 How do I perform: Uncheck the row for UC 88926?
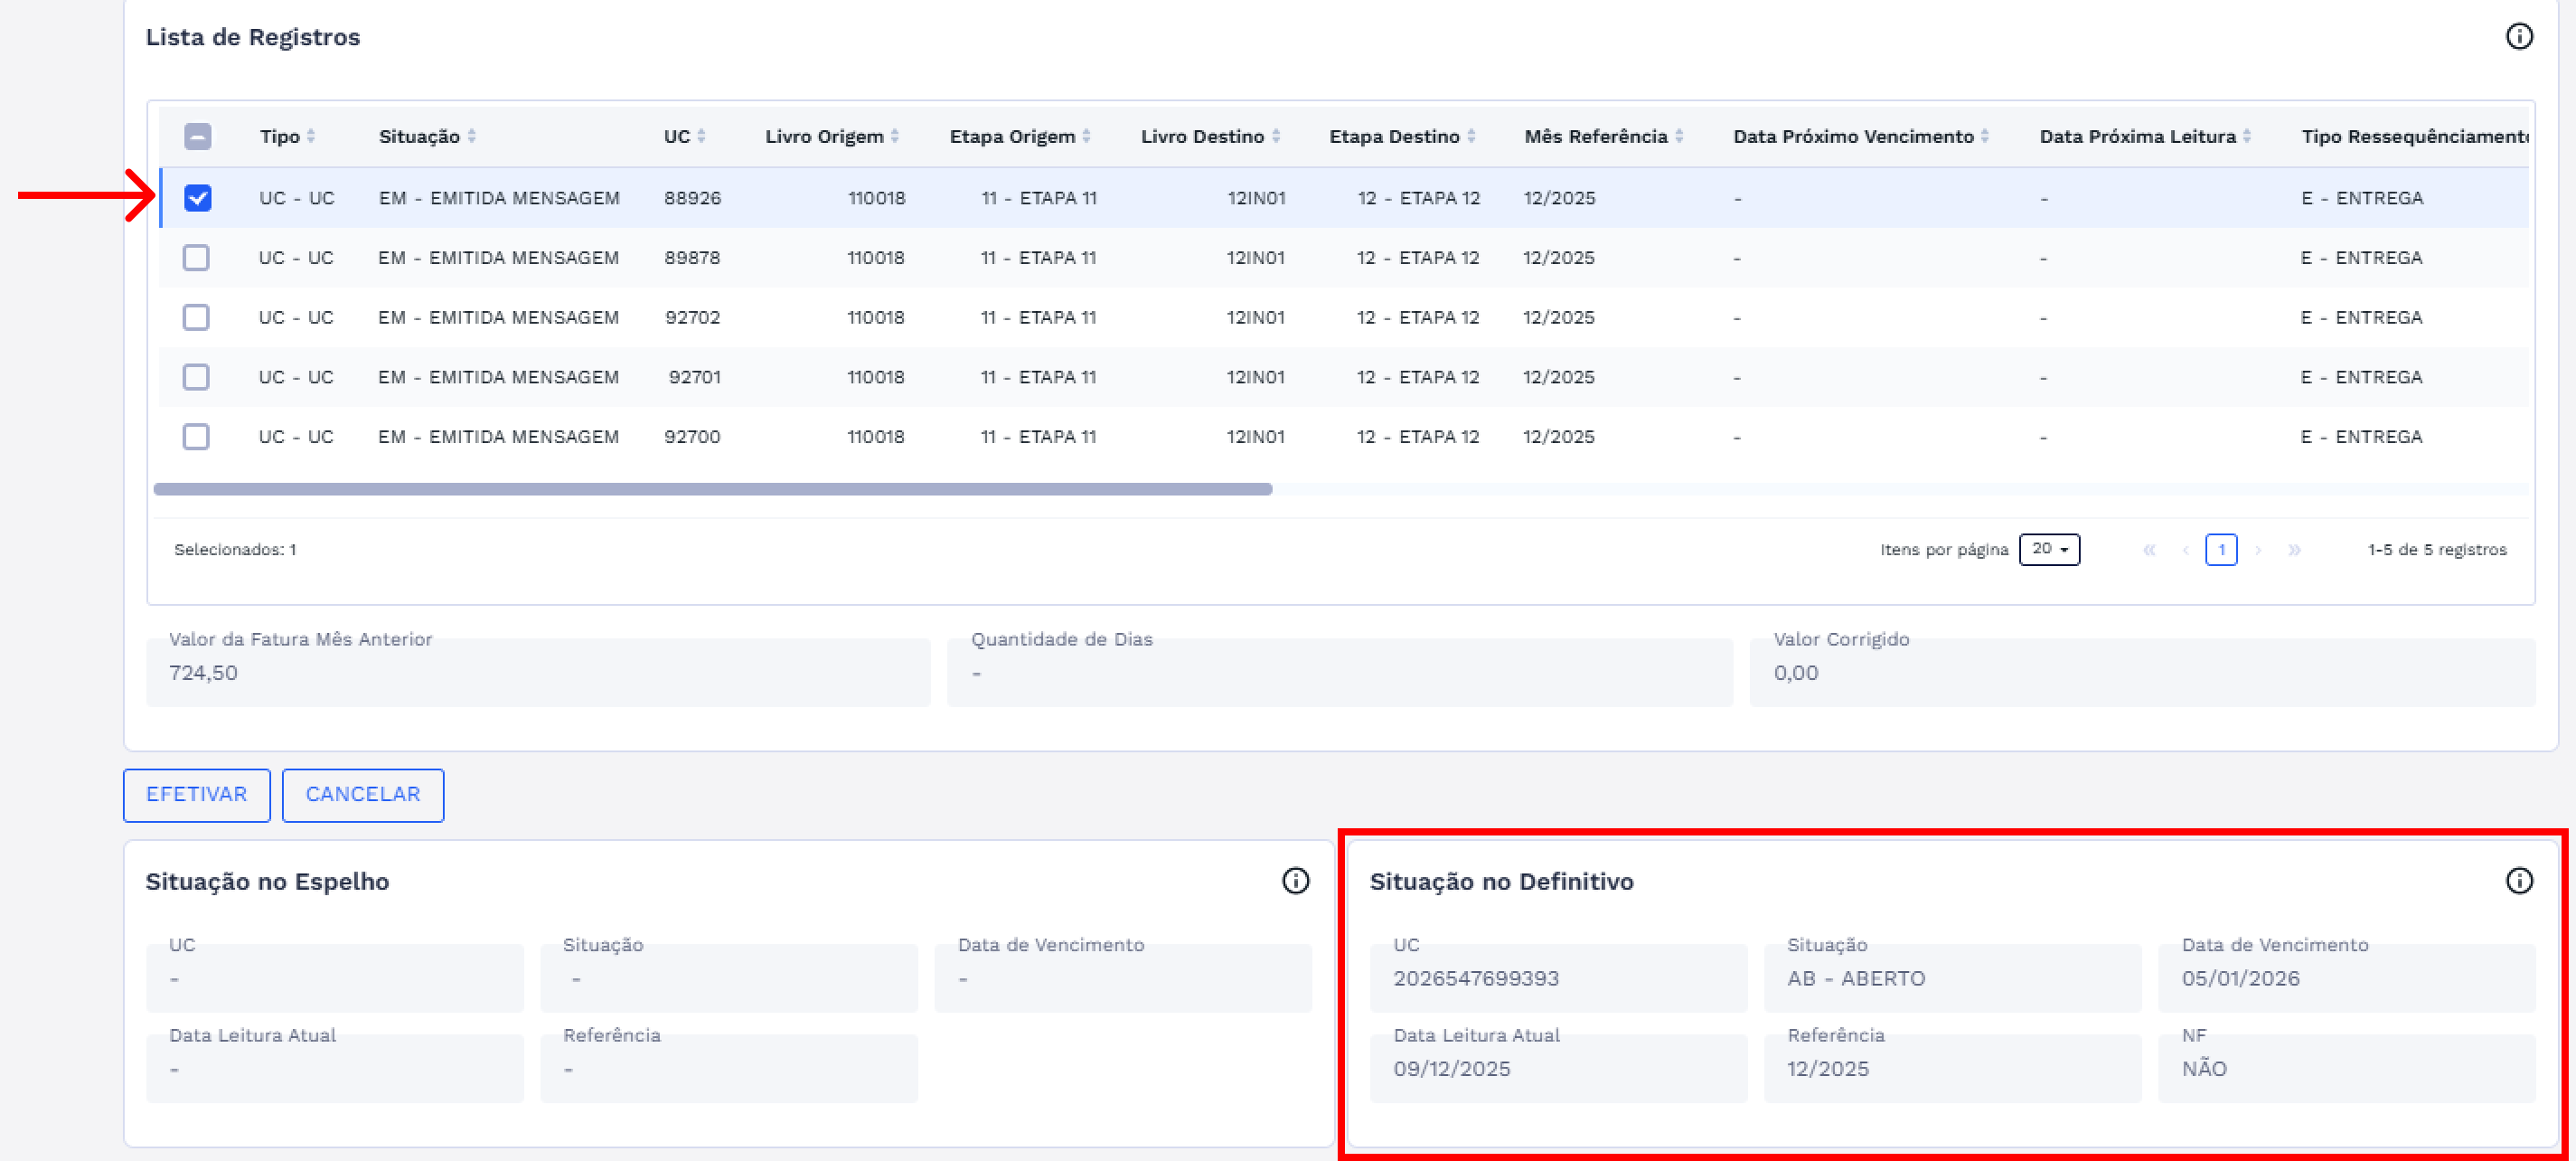click(197, 198)
